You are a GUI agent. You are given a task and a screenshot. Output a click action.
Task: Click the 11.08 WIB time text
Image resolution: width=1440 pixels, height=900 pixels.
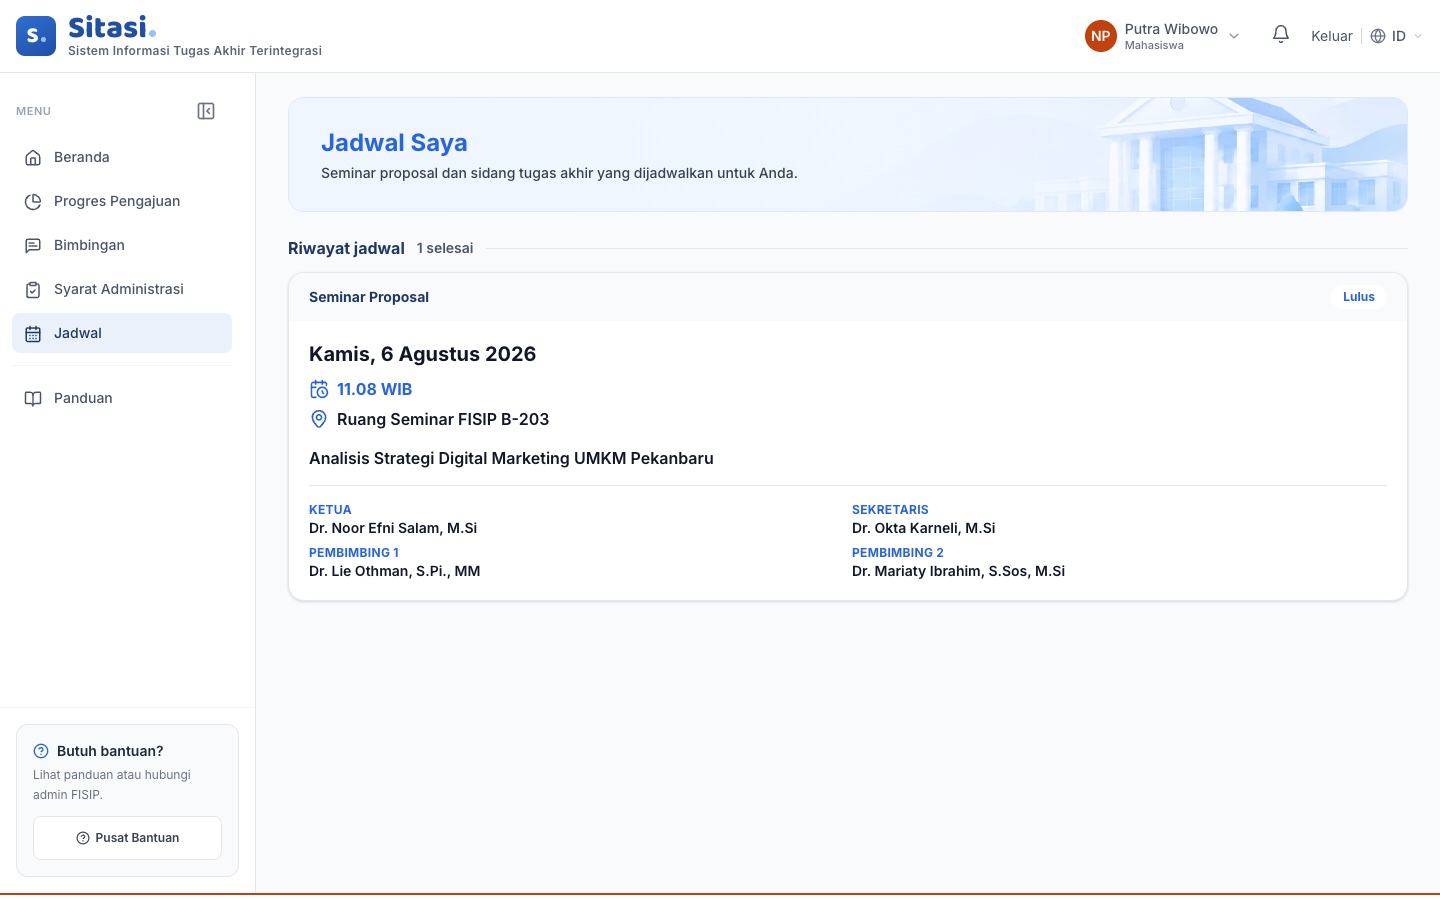coord(375,389)
